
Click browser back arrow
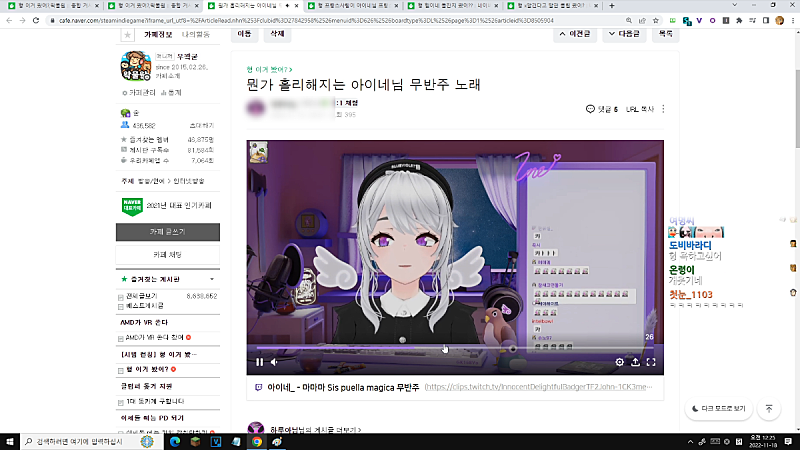[x=9, y=20]
